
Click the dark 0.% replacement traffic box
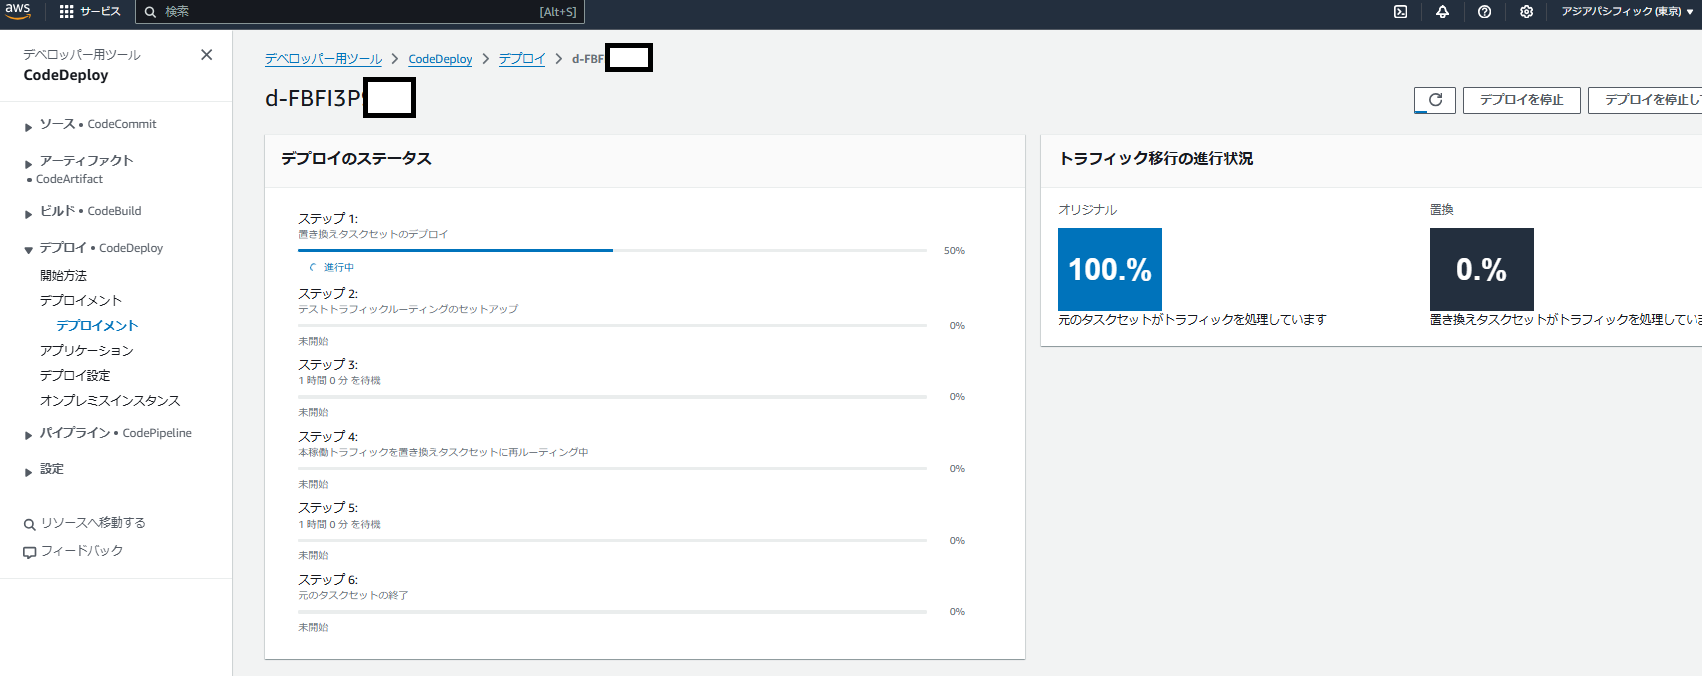(x=1482, y=269)
